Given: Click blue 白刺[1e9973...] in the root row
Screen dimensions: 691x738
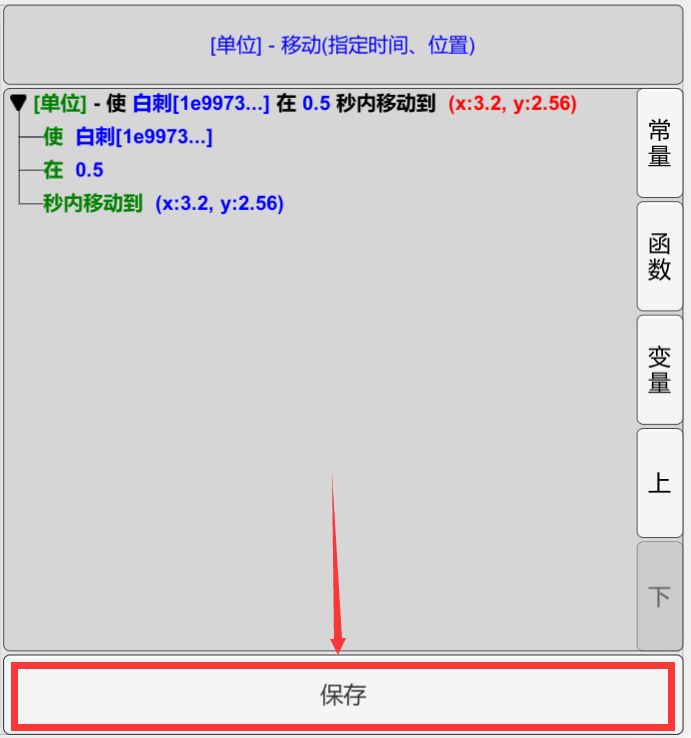Looking at the screenshot, I should pos(200,104).
